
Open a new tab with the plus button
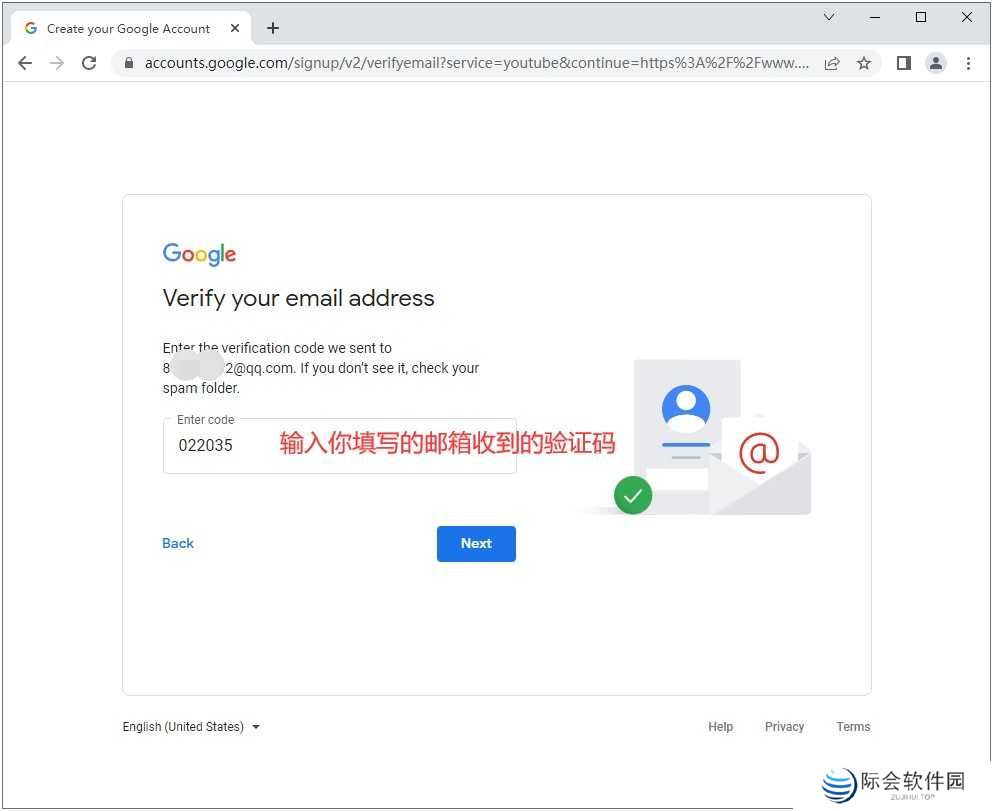coord(273,28)
